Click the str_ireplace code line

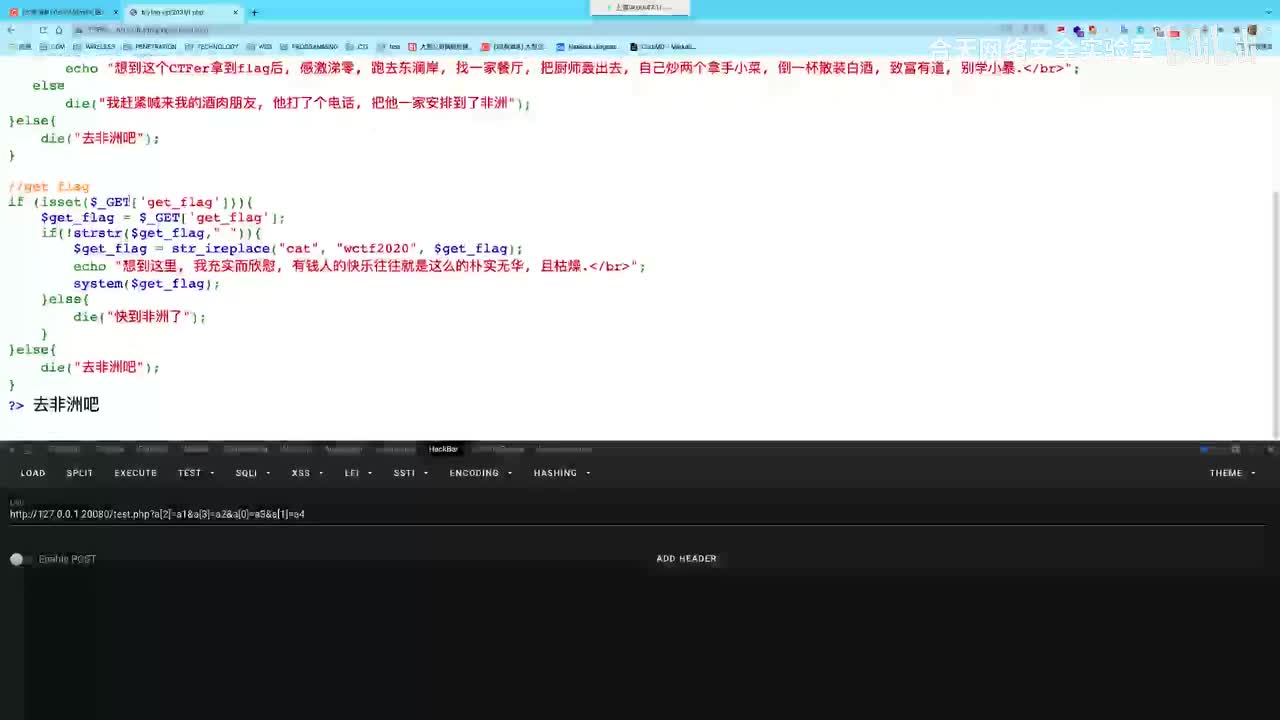click(298, 249)
